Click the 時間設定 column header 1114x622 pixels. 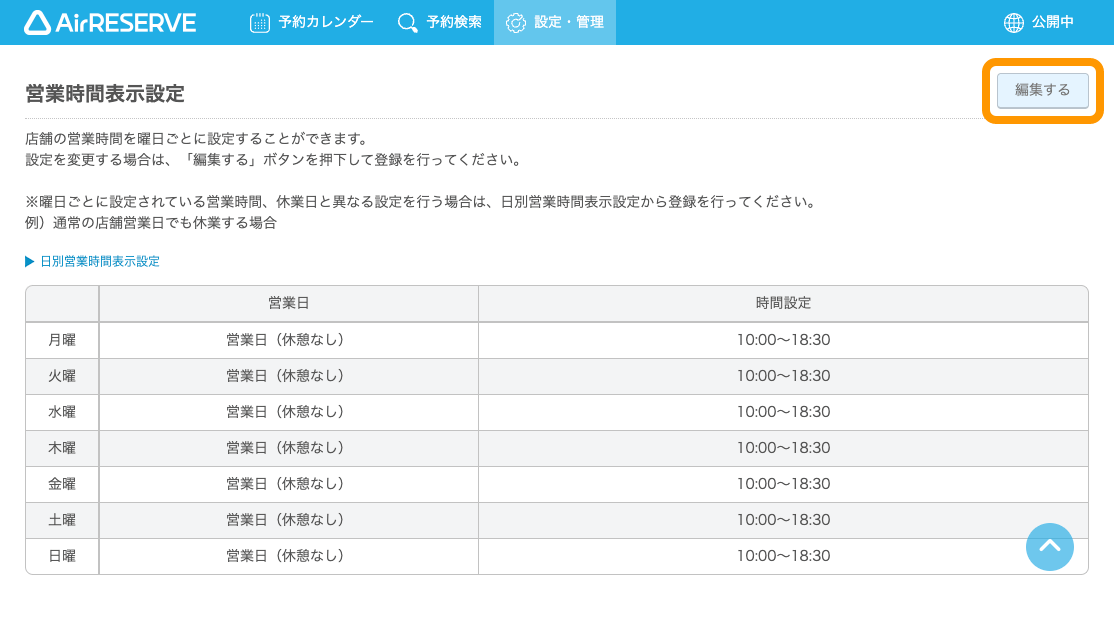tap(783, 304)
